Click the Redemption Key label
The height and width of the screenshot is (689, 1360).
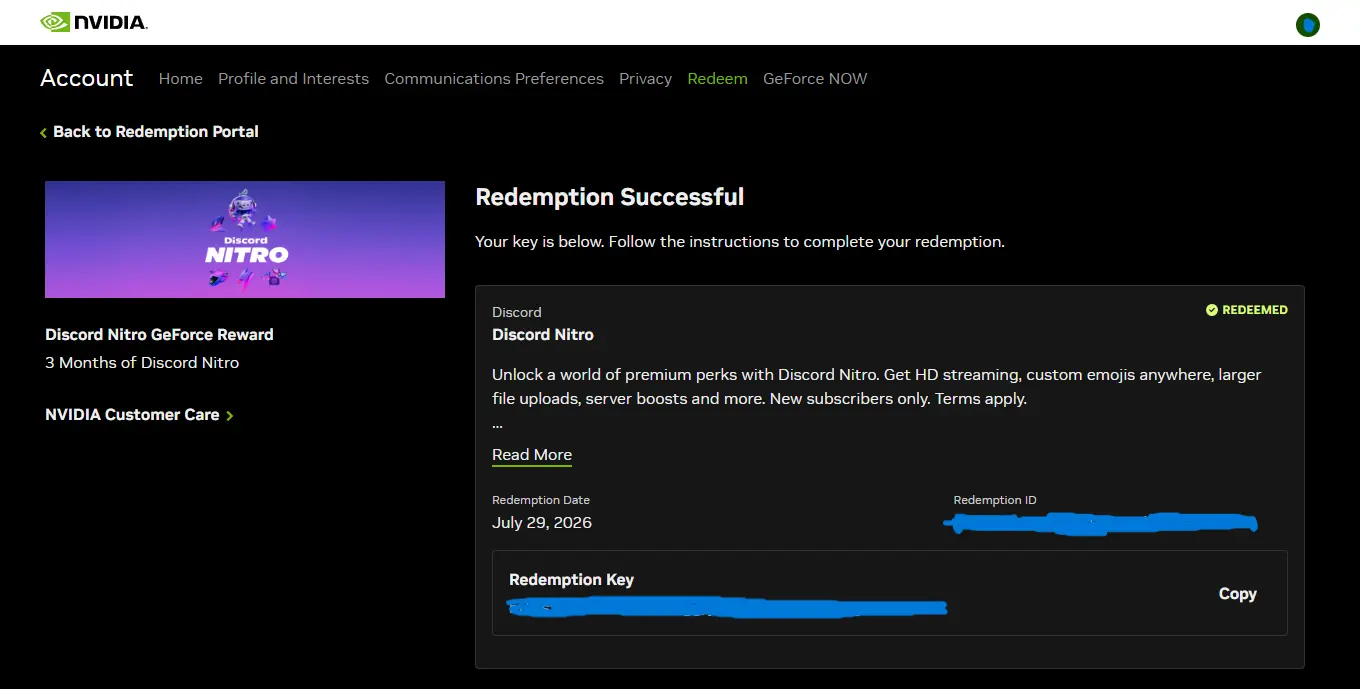(x=571, y=580)
